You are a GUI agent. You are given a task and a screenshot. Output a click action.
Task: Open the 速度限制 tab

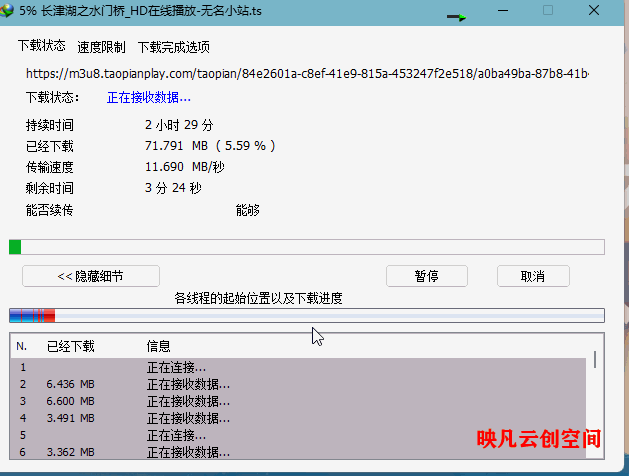click(x=101, y=47)
